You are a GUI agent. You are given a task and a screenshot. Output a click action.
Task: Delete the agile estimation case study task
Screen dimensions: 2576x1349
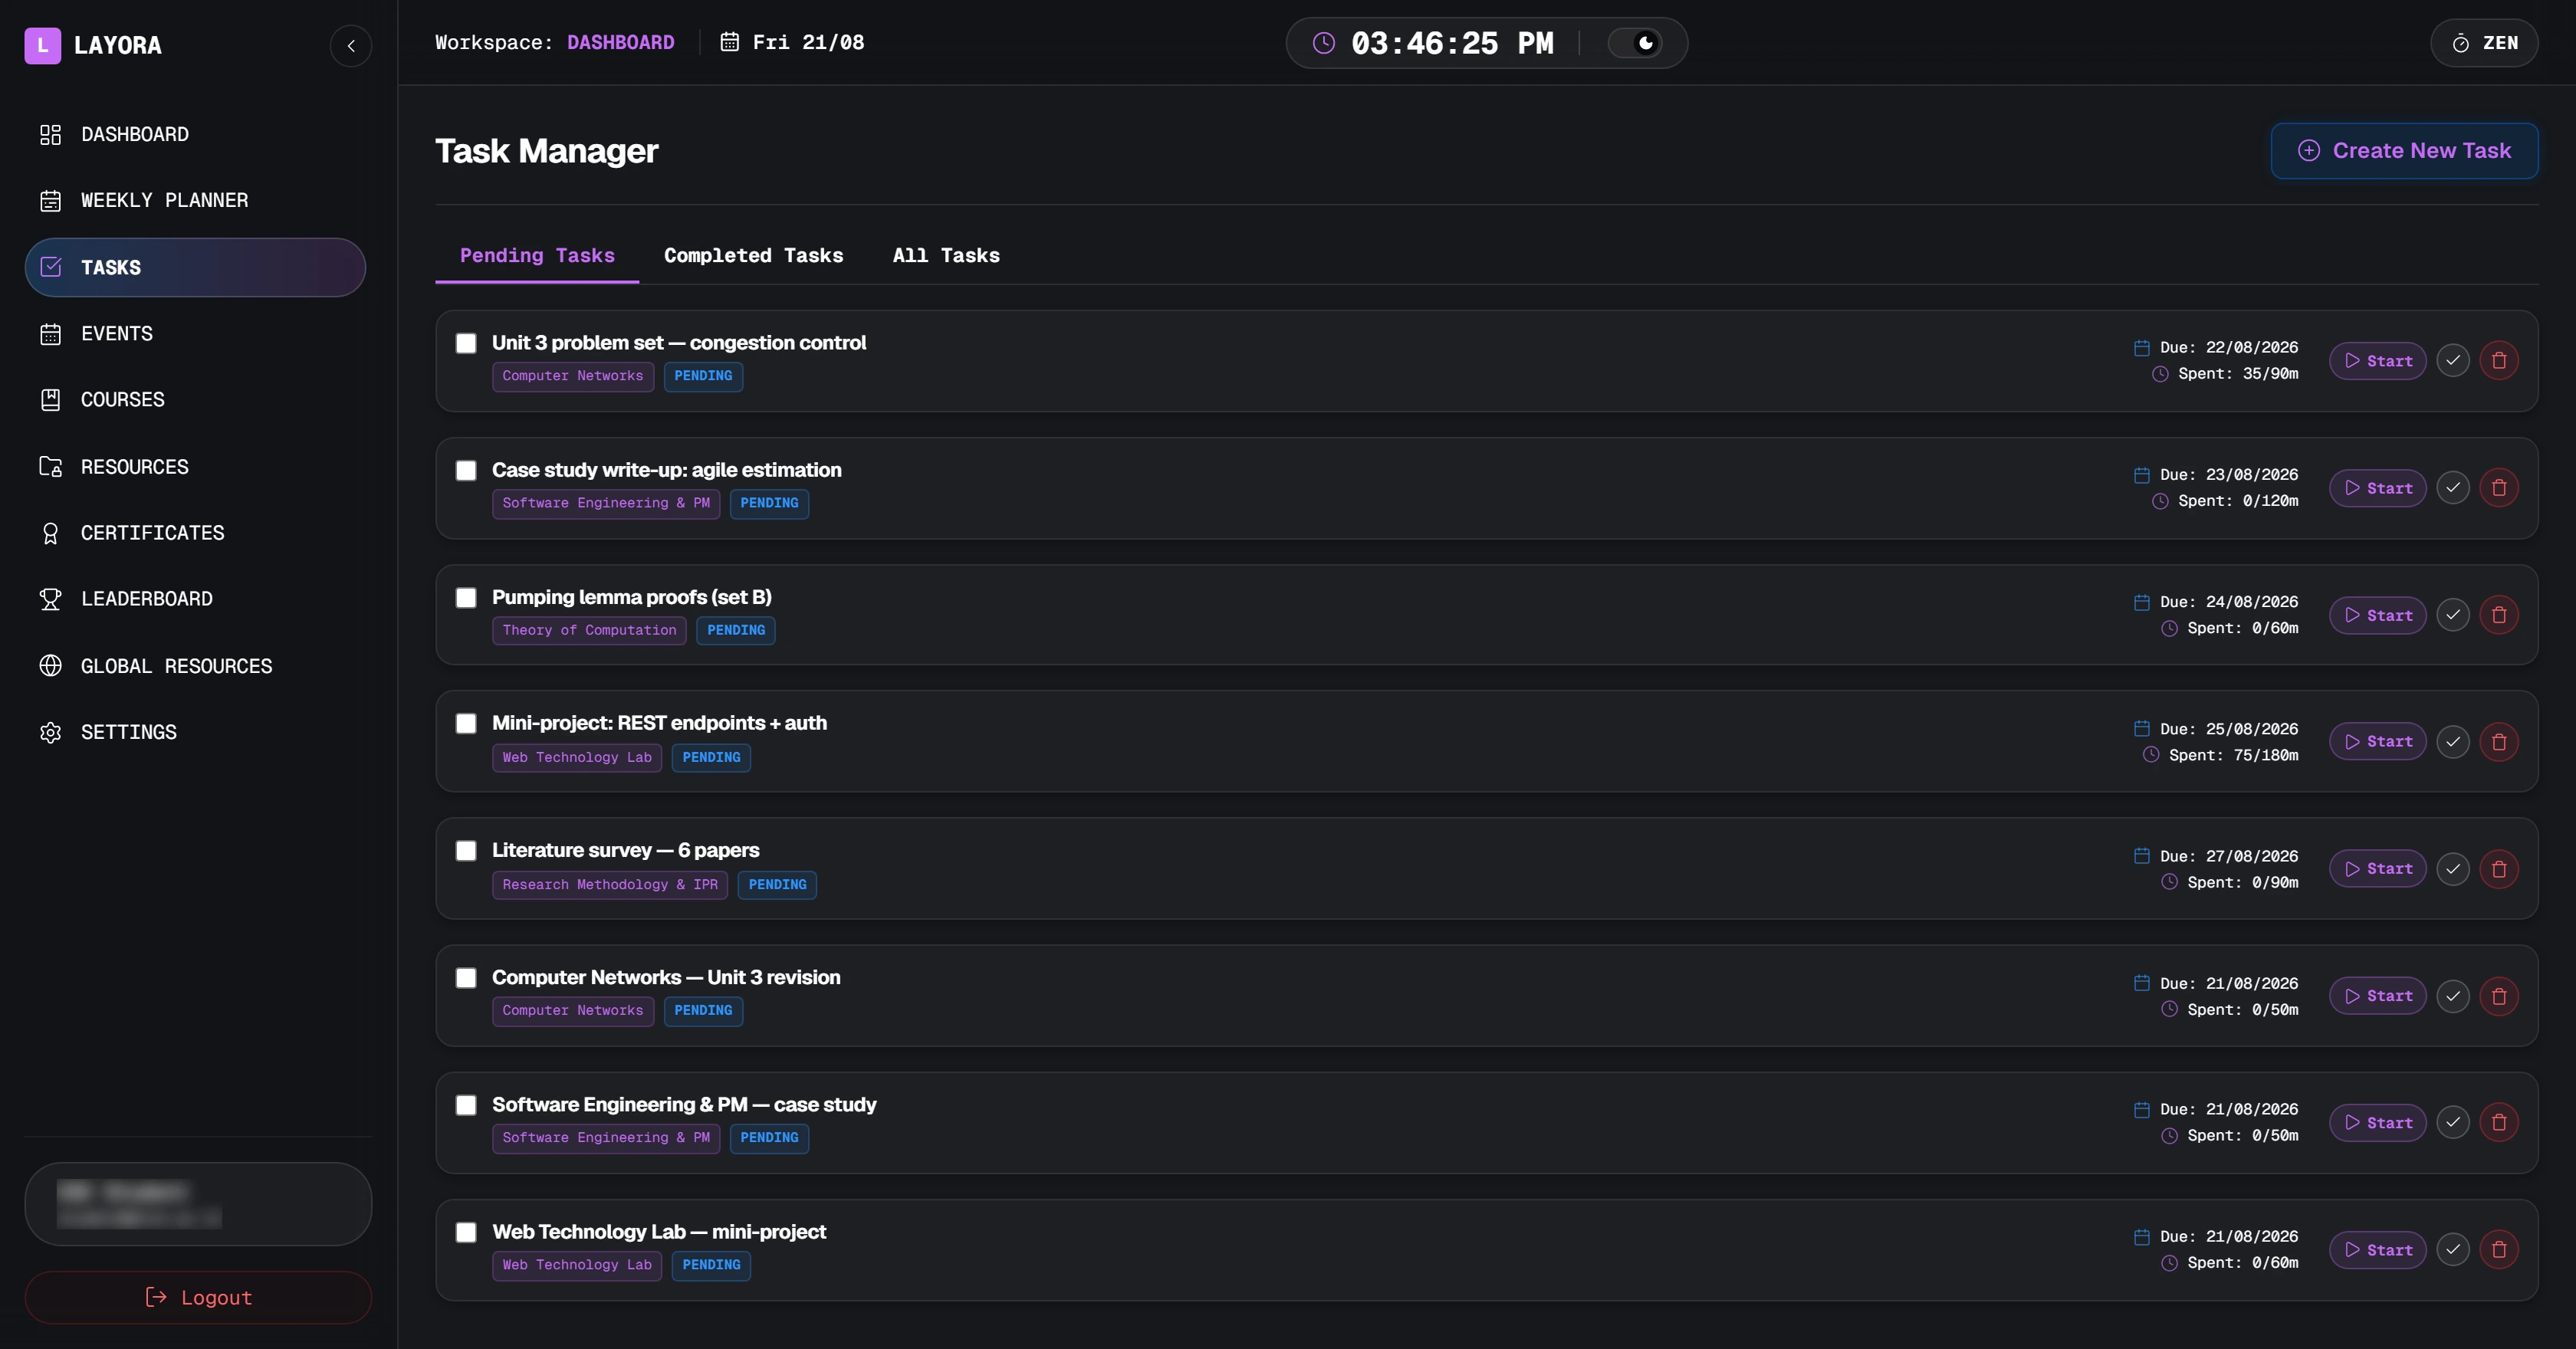coord(2499,487)
